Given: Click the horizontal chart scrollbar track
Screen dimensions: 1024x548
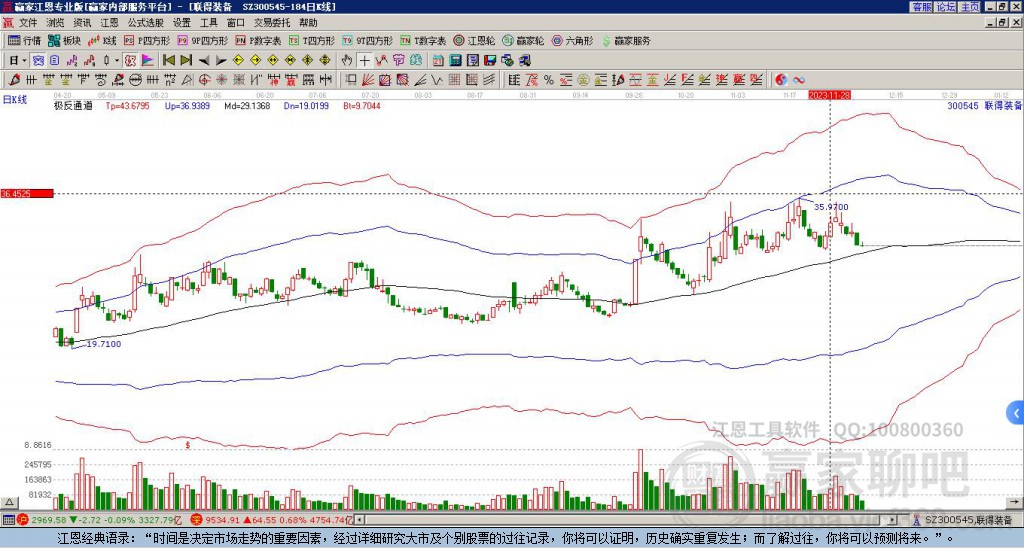Looking at the screenshot, I should click(x=627, y=520).
